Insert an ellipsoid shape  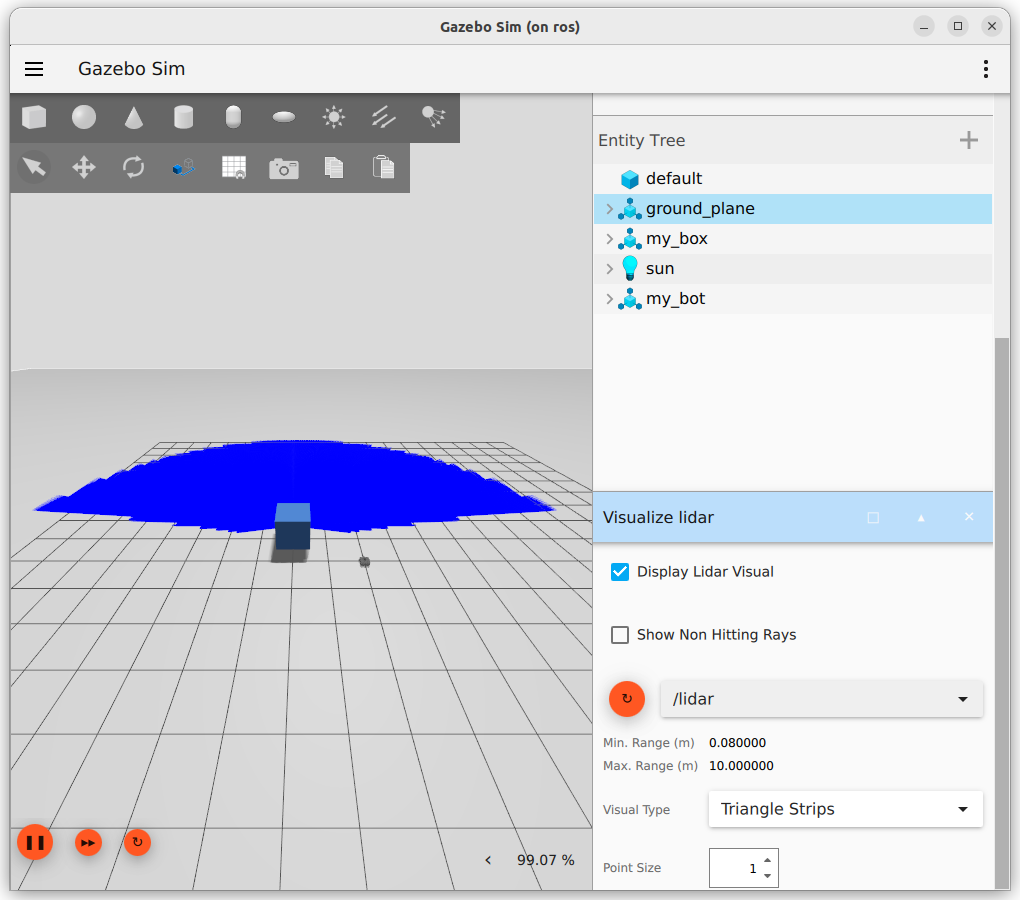(284, 118)
